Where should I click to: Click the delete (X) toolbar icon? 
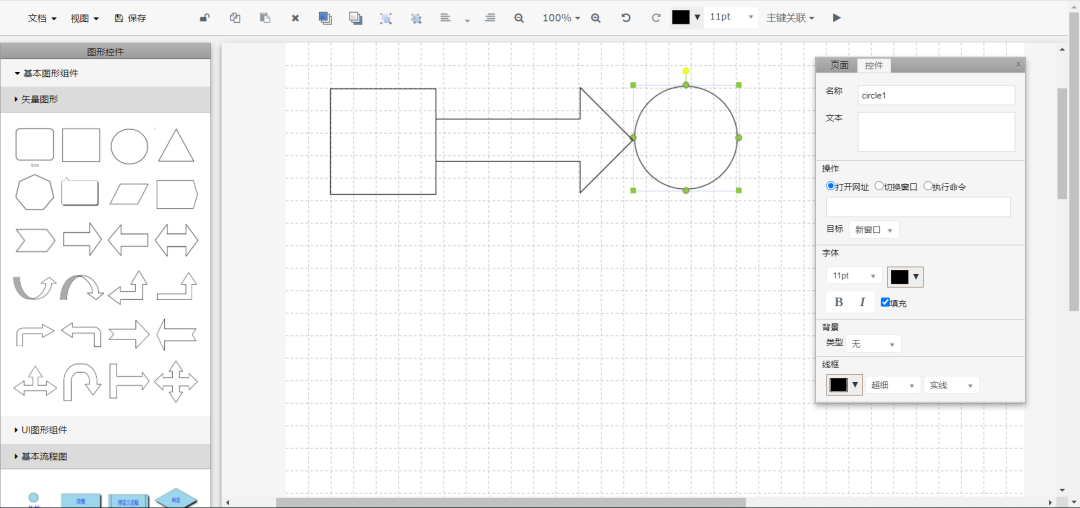pyautogui.click(x=295, y=18)
